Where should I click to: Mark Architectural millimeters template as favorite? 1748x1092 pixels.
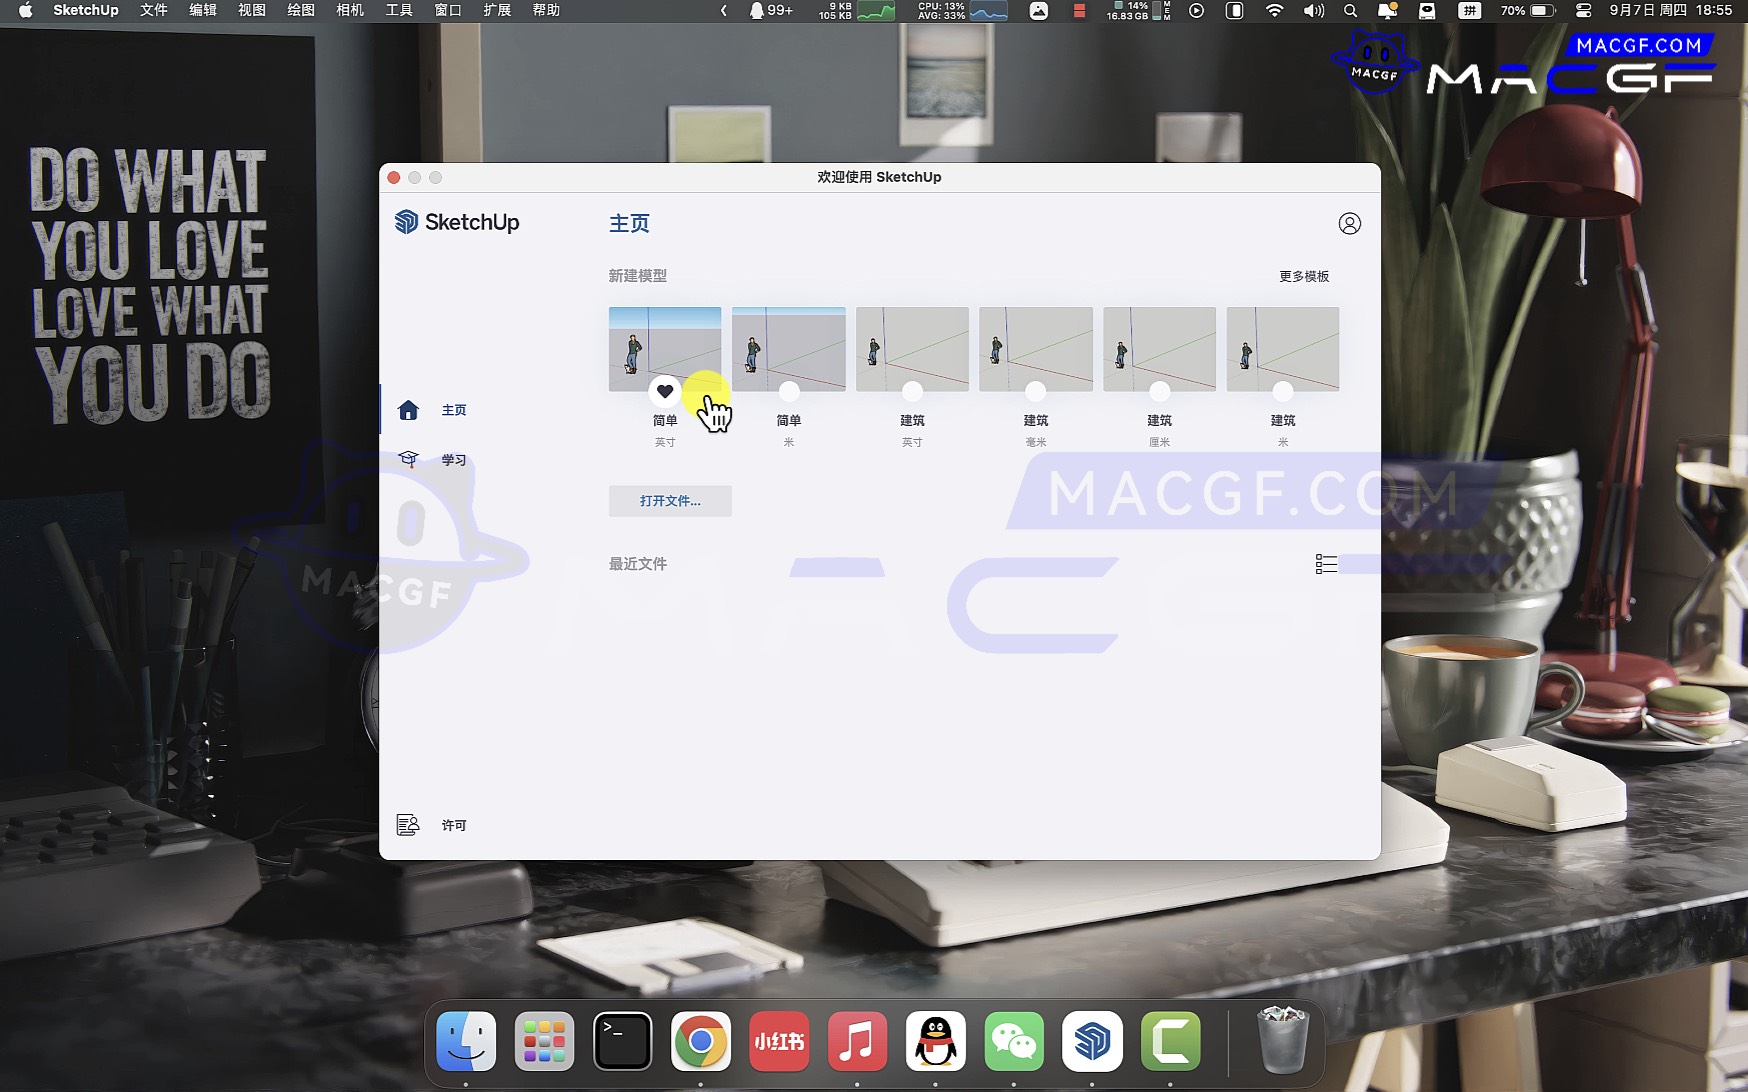(x=1036, y=391)
